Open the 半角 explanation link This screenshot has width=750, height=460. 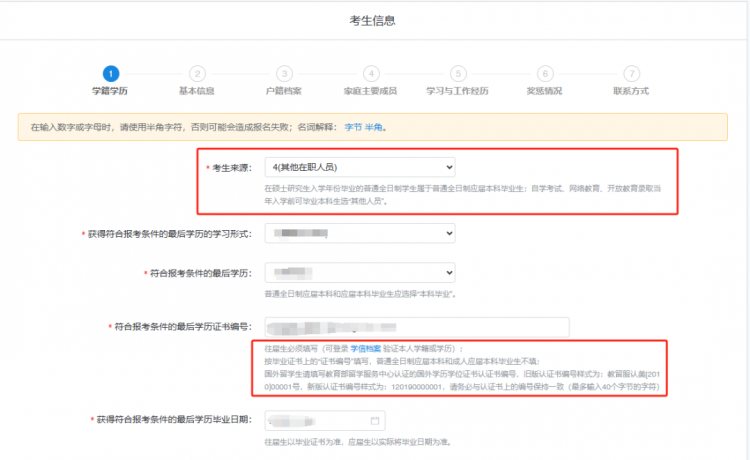tap(374, 127)
